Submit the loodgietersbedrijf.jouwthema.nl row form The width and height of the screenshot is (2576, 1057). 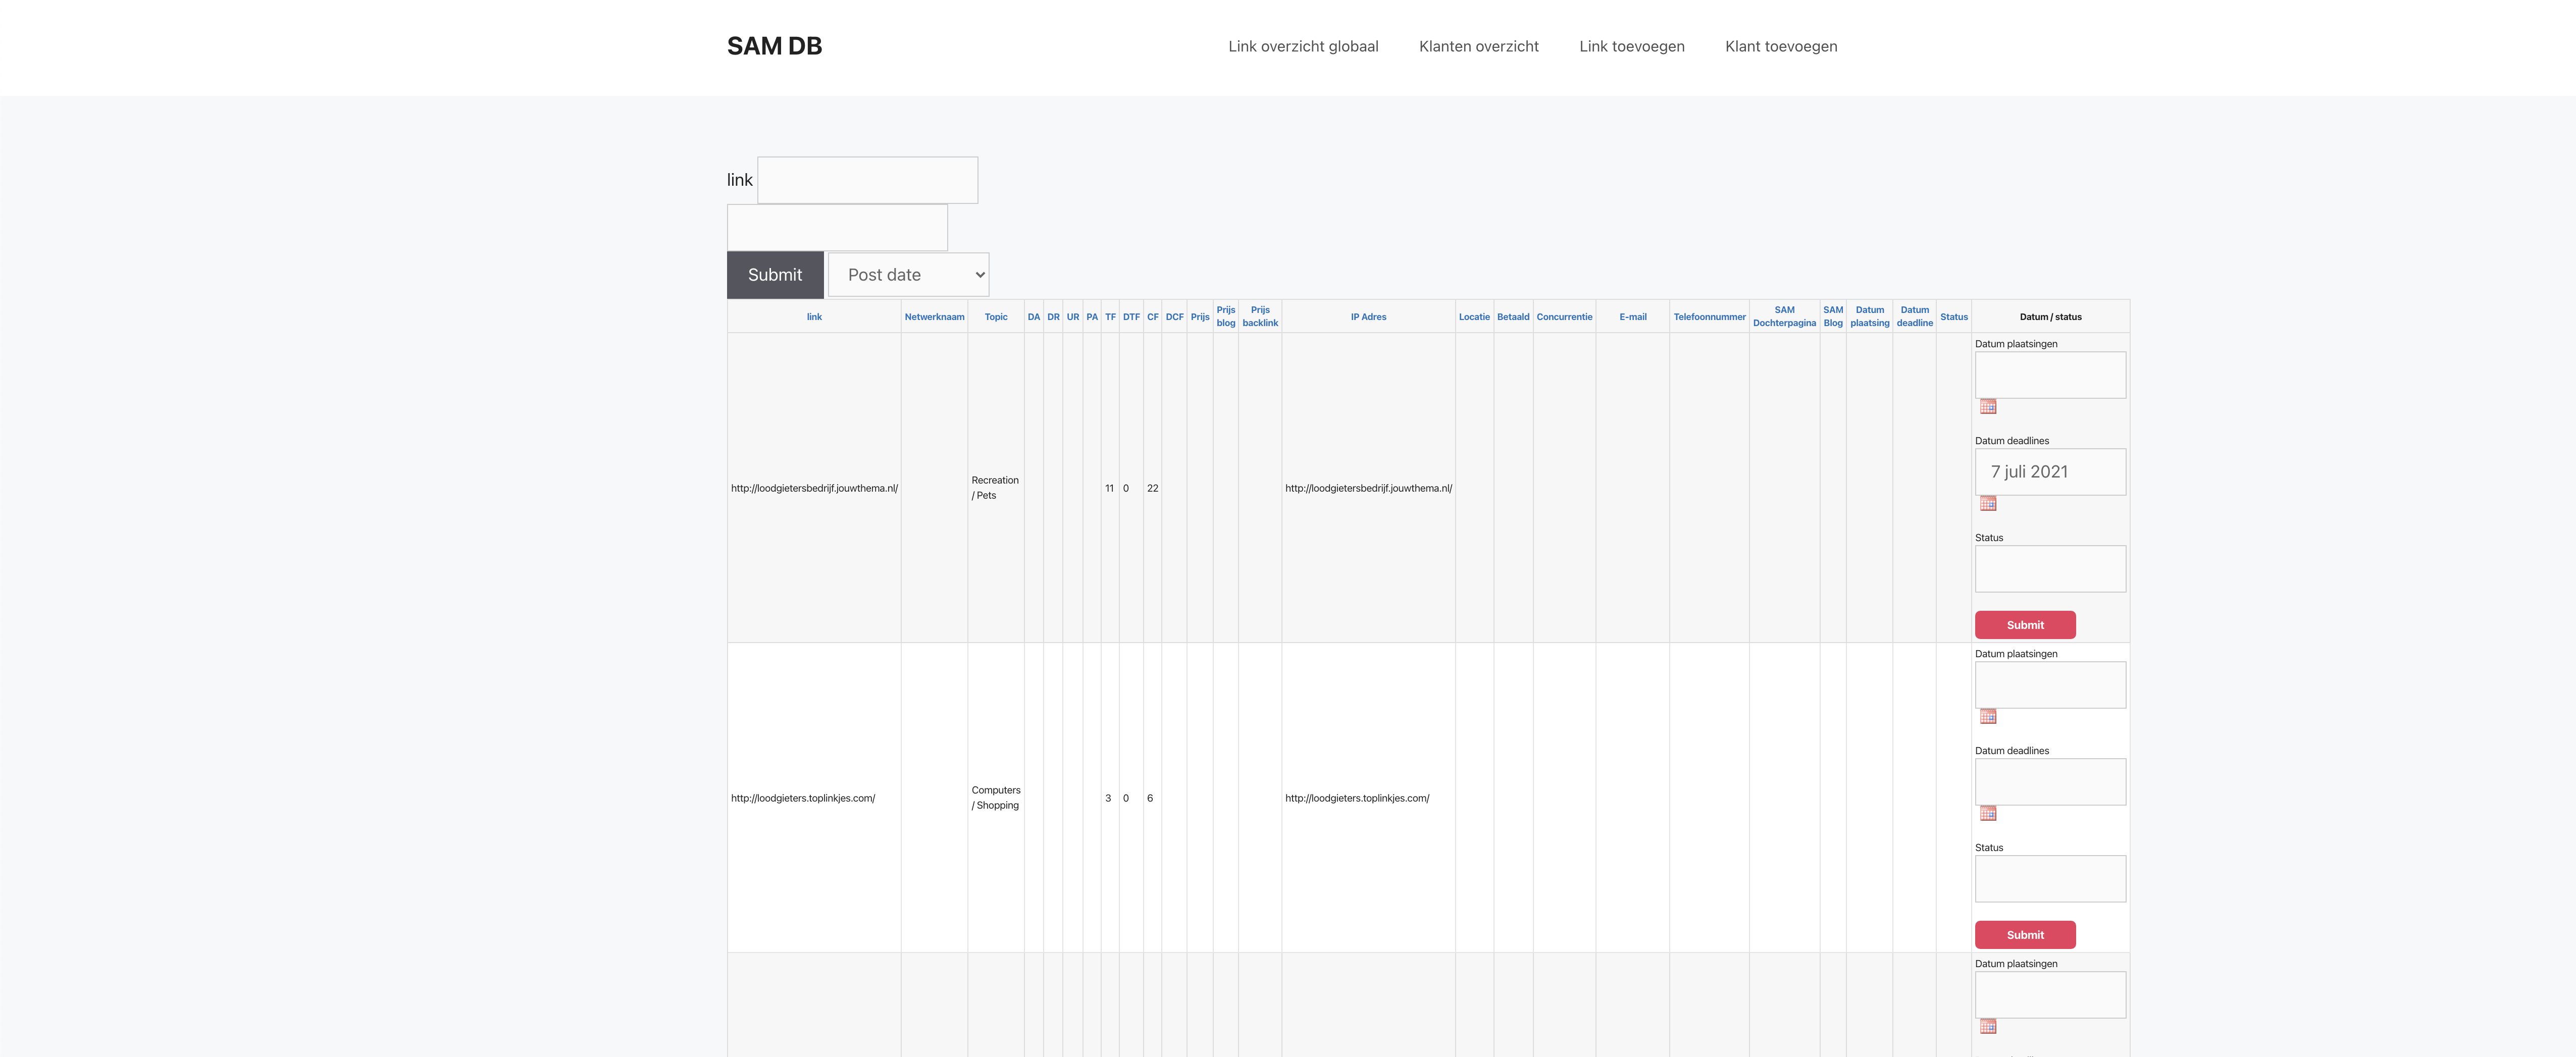click(x=2025, y=625)
